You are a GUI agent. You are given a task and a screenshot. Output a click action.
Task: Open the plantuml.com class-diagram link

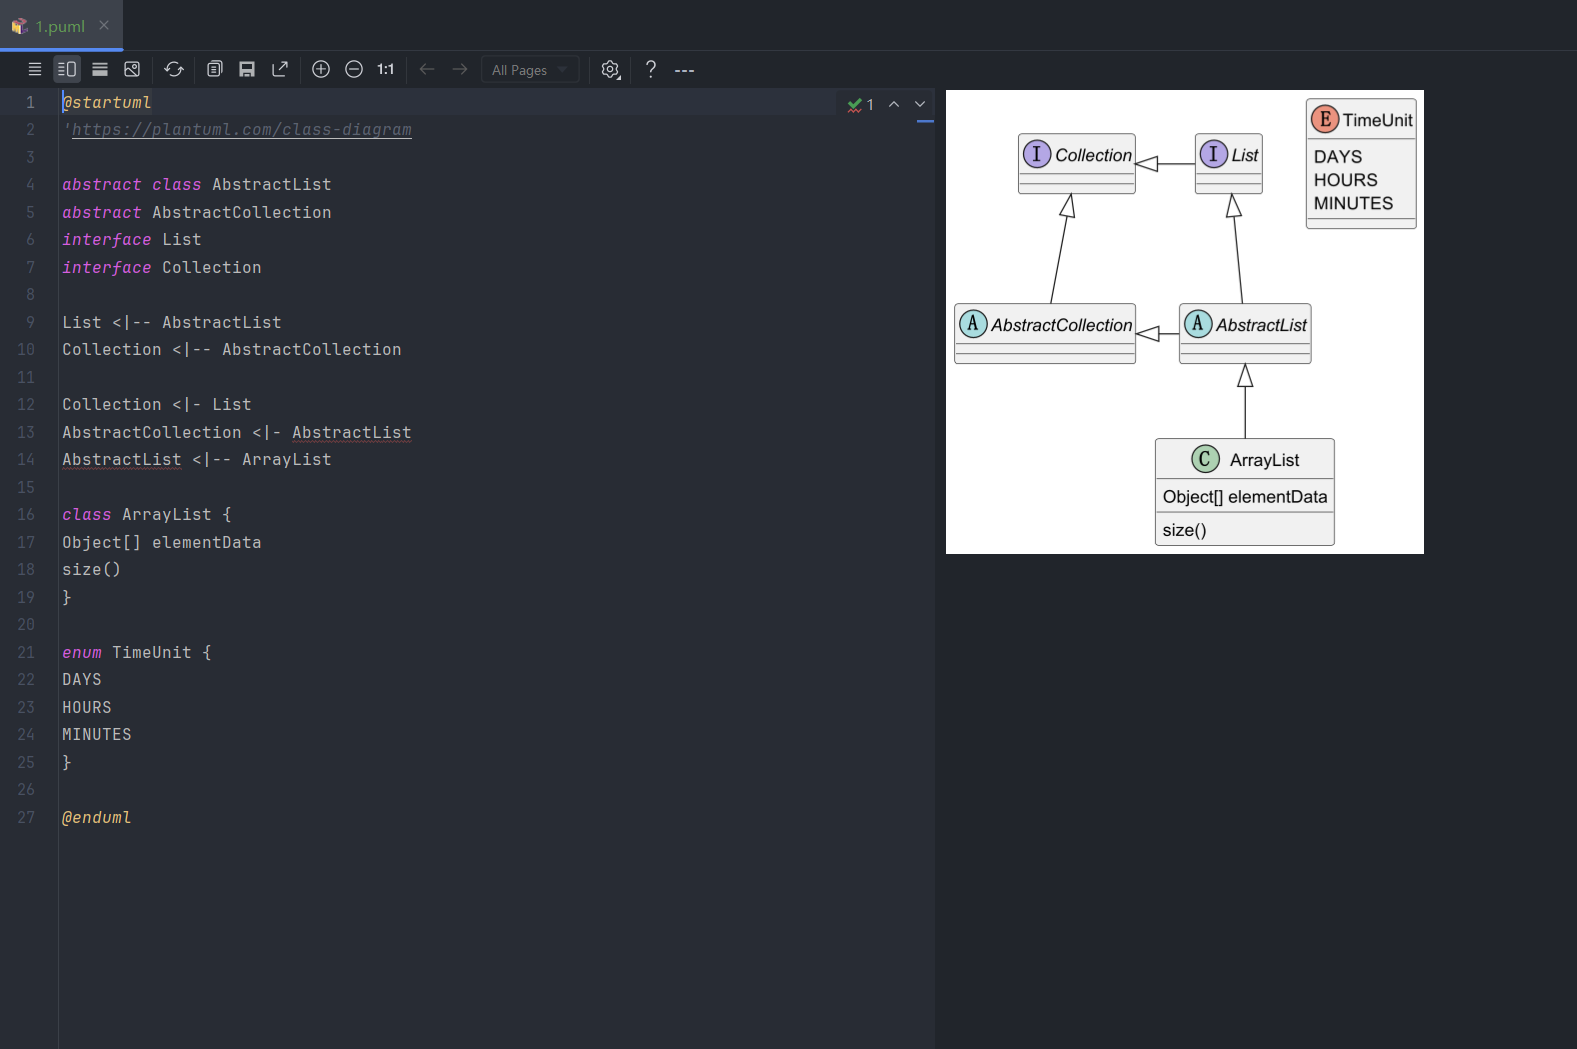(241, 130)
